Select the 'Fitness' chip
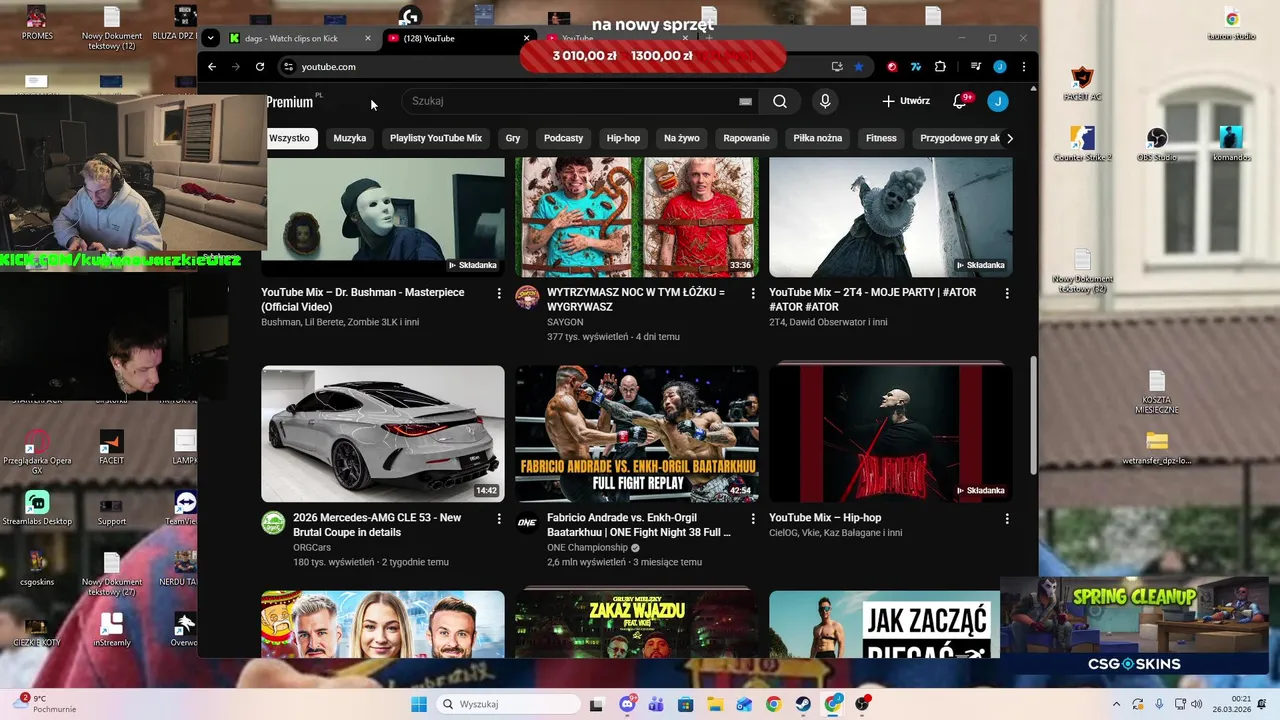This screenshot has width=1280, height=720. (881, 138)
